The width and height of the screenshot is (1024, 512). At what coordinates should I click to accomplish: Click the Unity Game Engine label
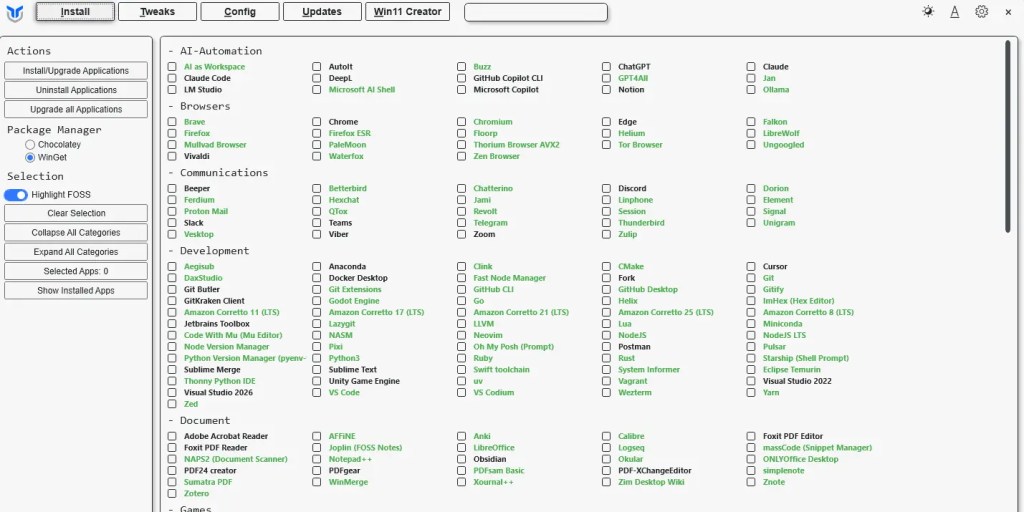[x=364, y=381]
